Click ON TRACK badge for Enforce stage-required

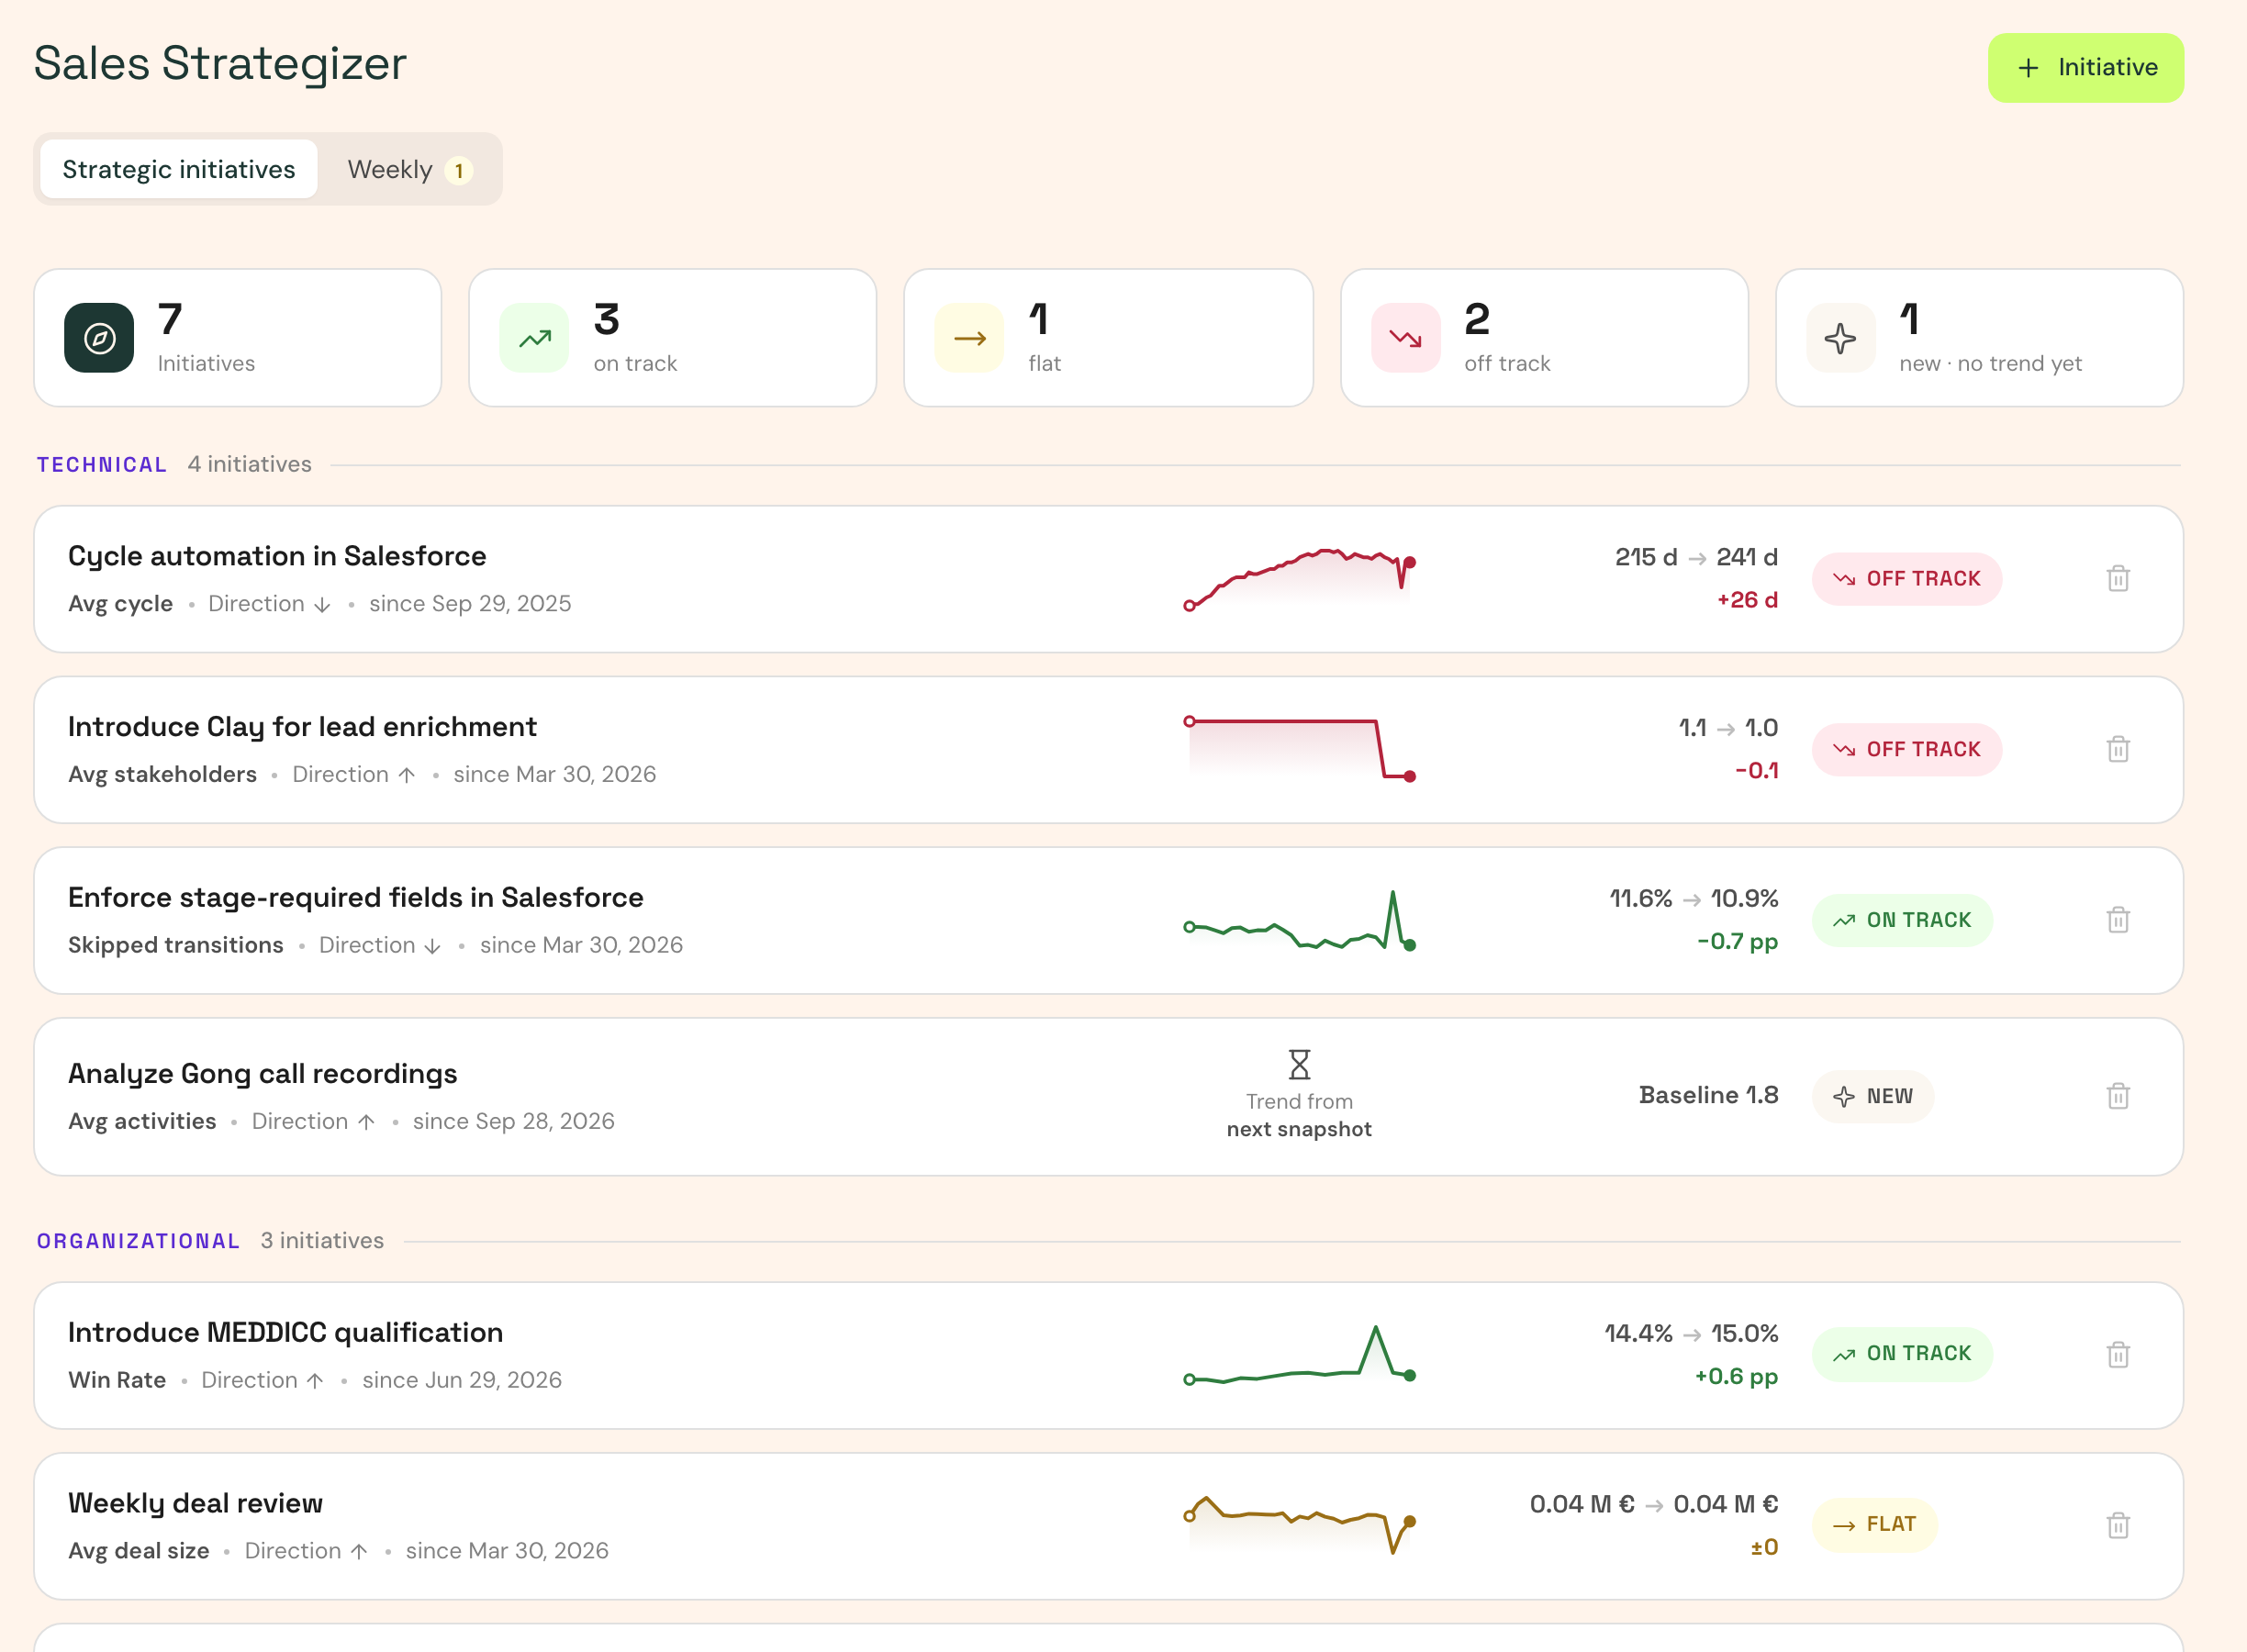tap(1902, 920)
